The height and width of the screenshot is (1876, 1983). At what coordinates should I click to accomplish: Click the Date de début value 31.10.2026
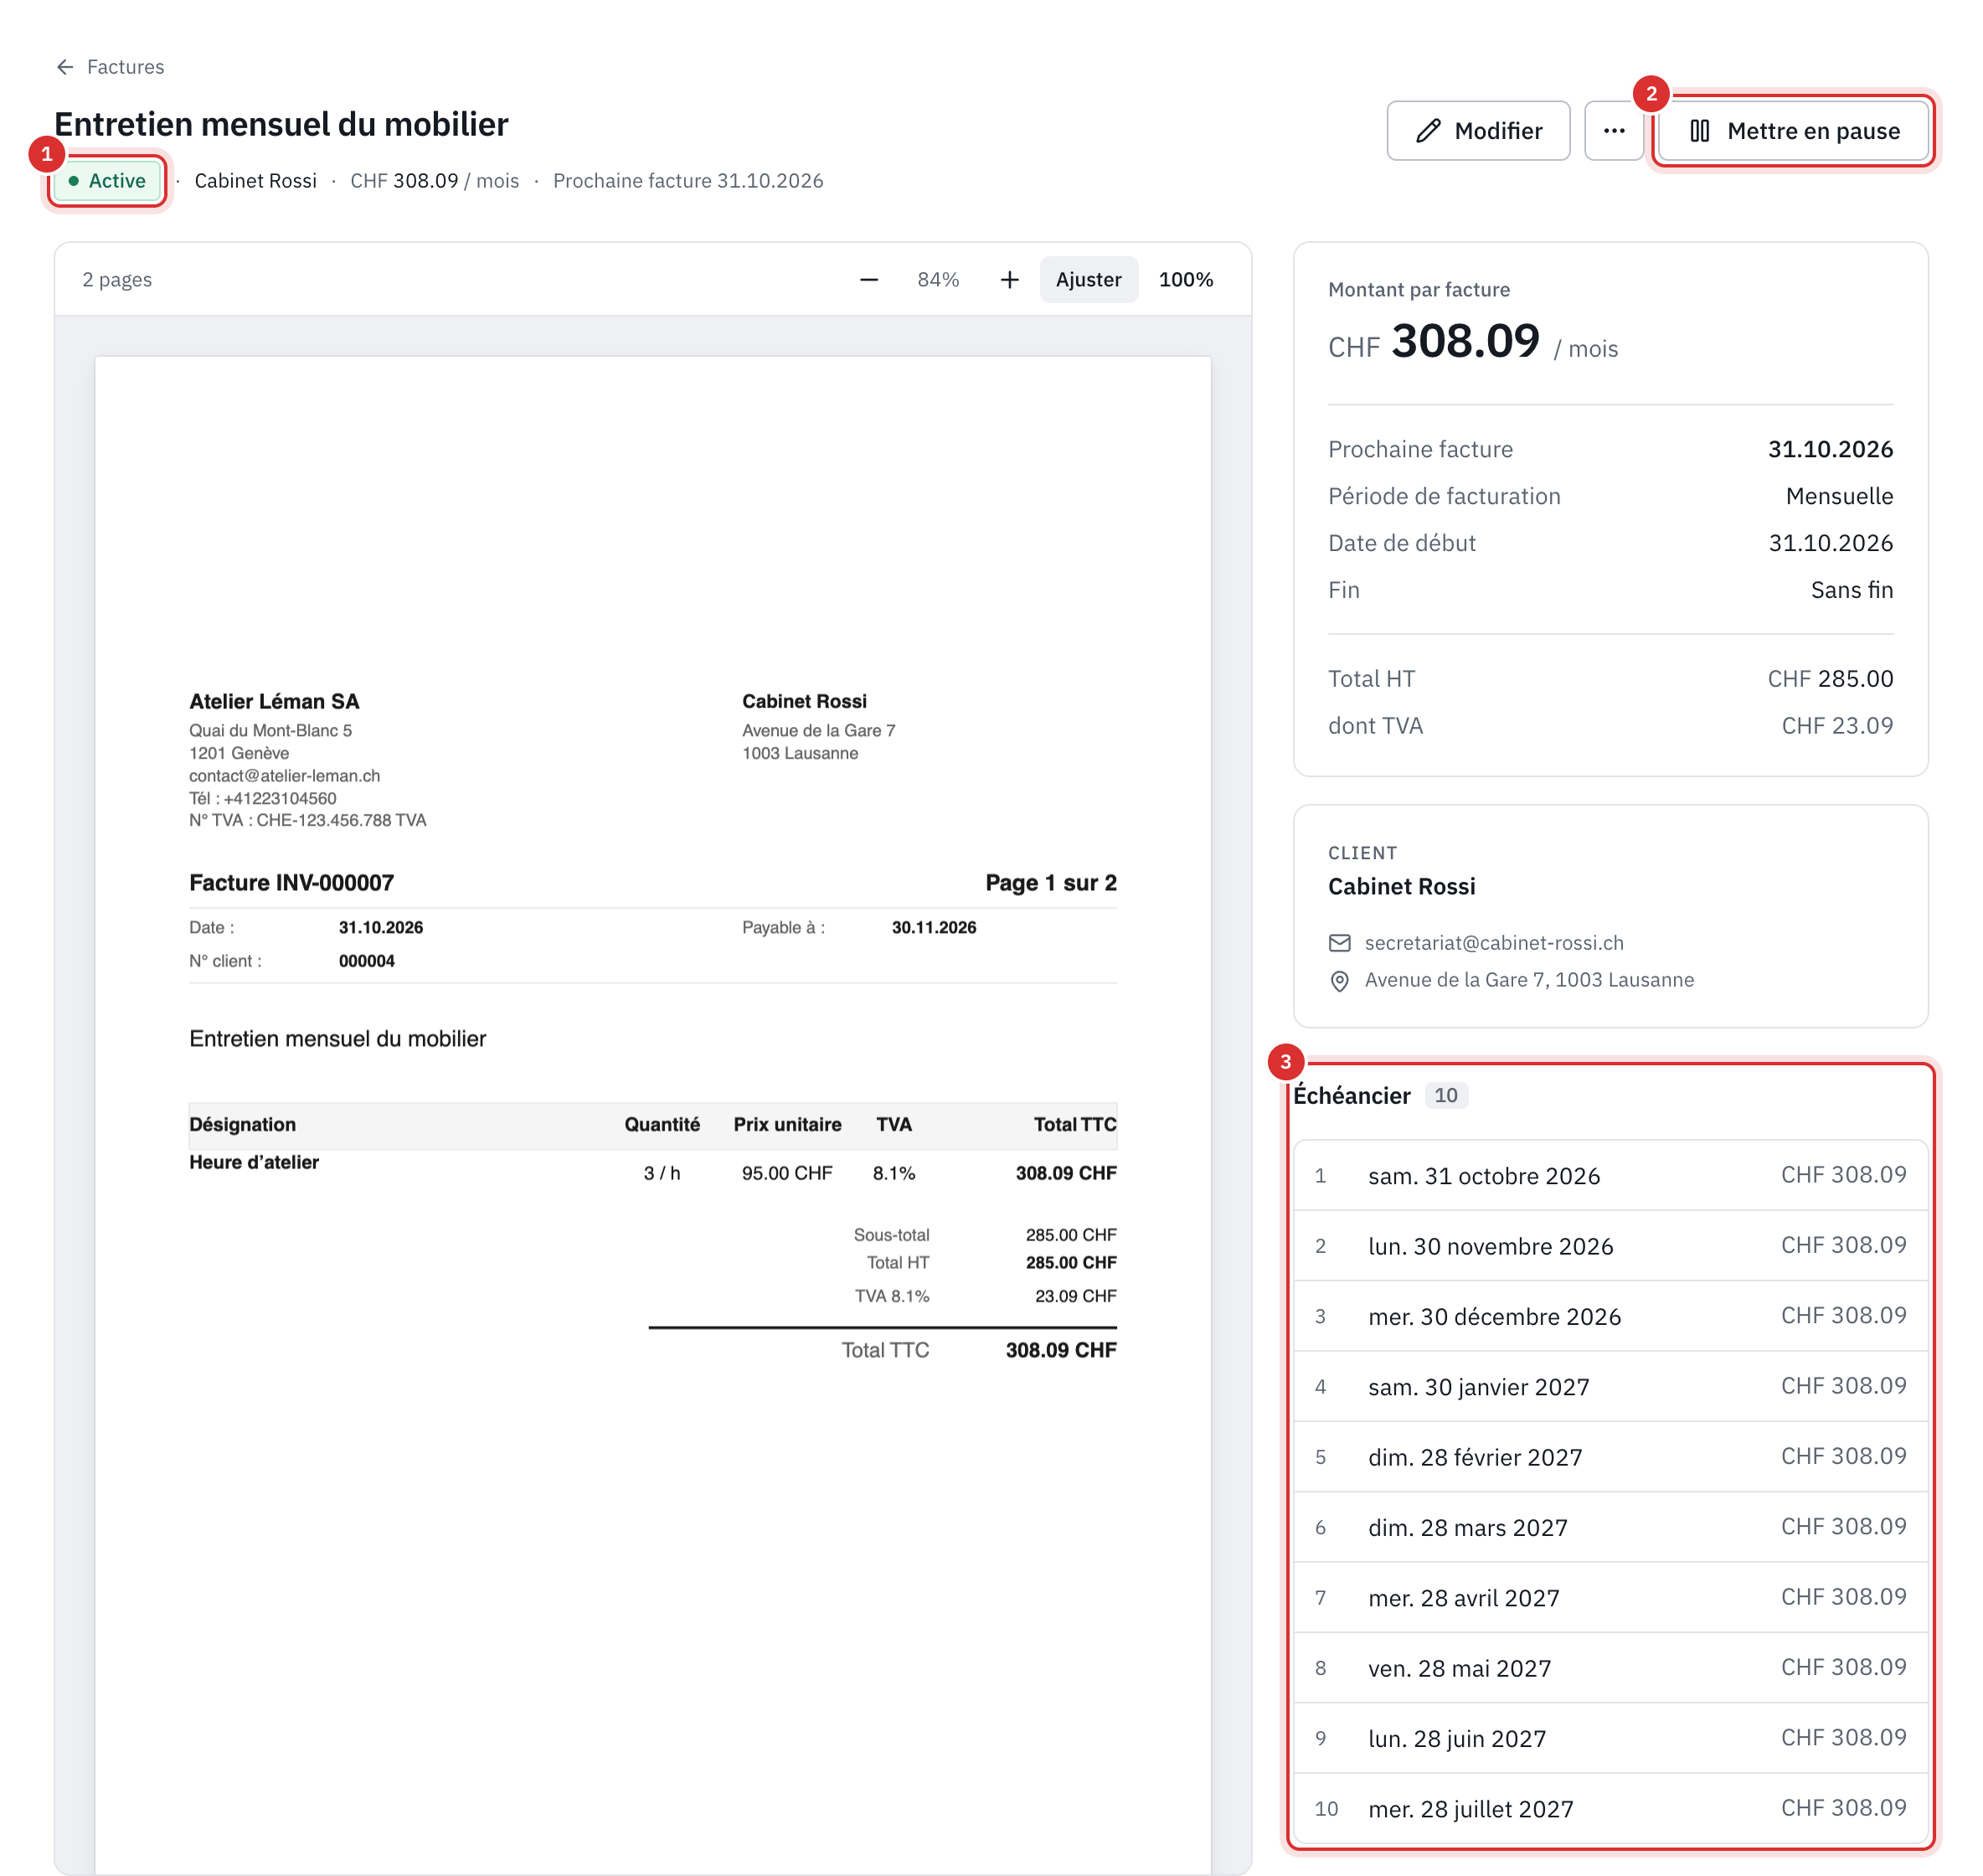(1830, 543)
